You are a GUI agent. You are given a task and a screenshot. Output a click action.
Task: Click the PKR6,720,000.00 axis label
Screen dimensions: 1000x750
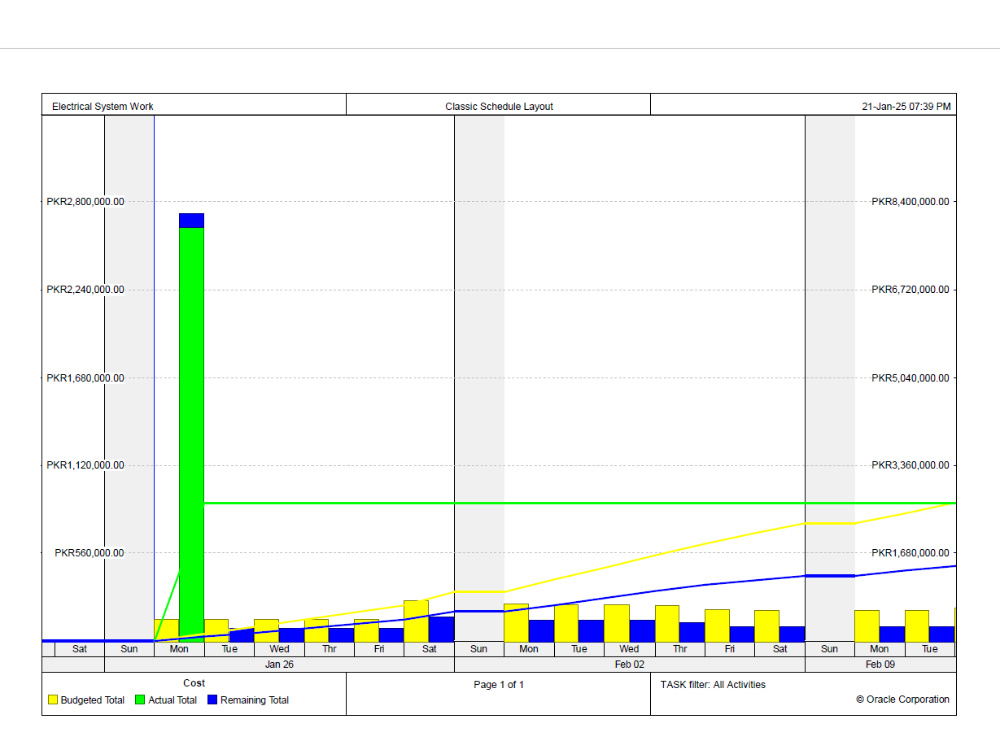click(x=910, y=290)
